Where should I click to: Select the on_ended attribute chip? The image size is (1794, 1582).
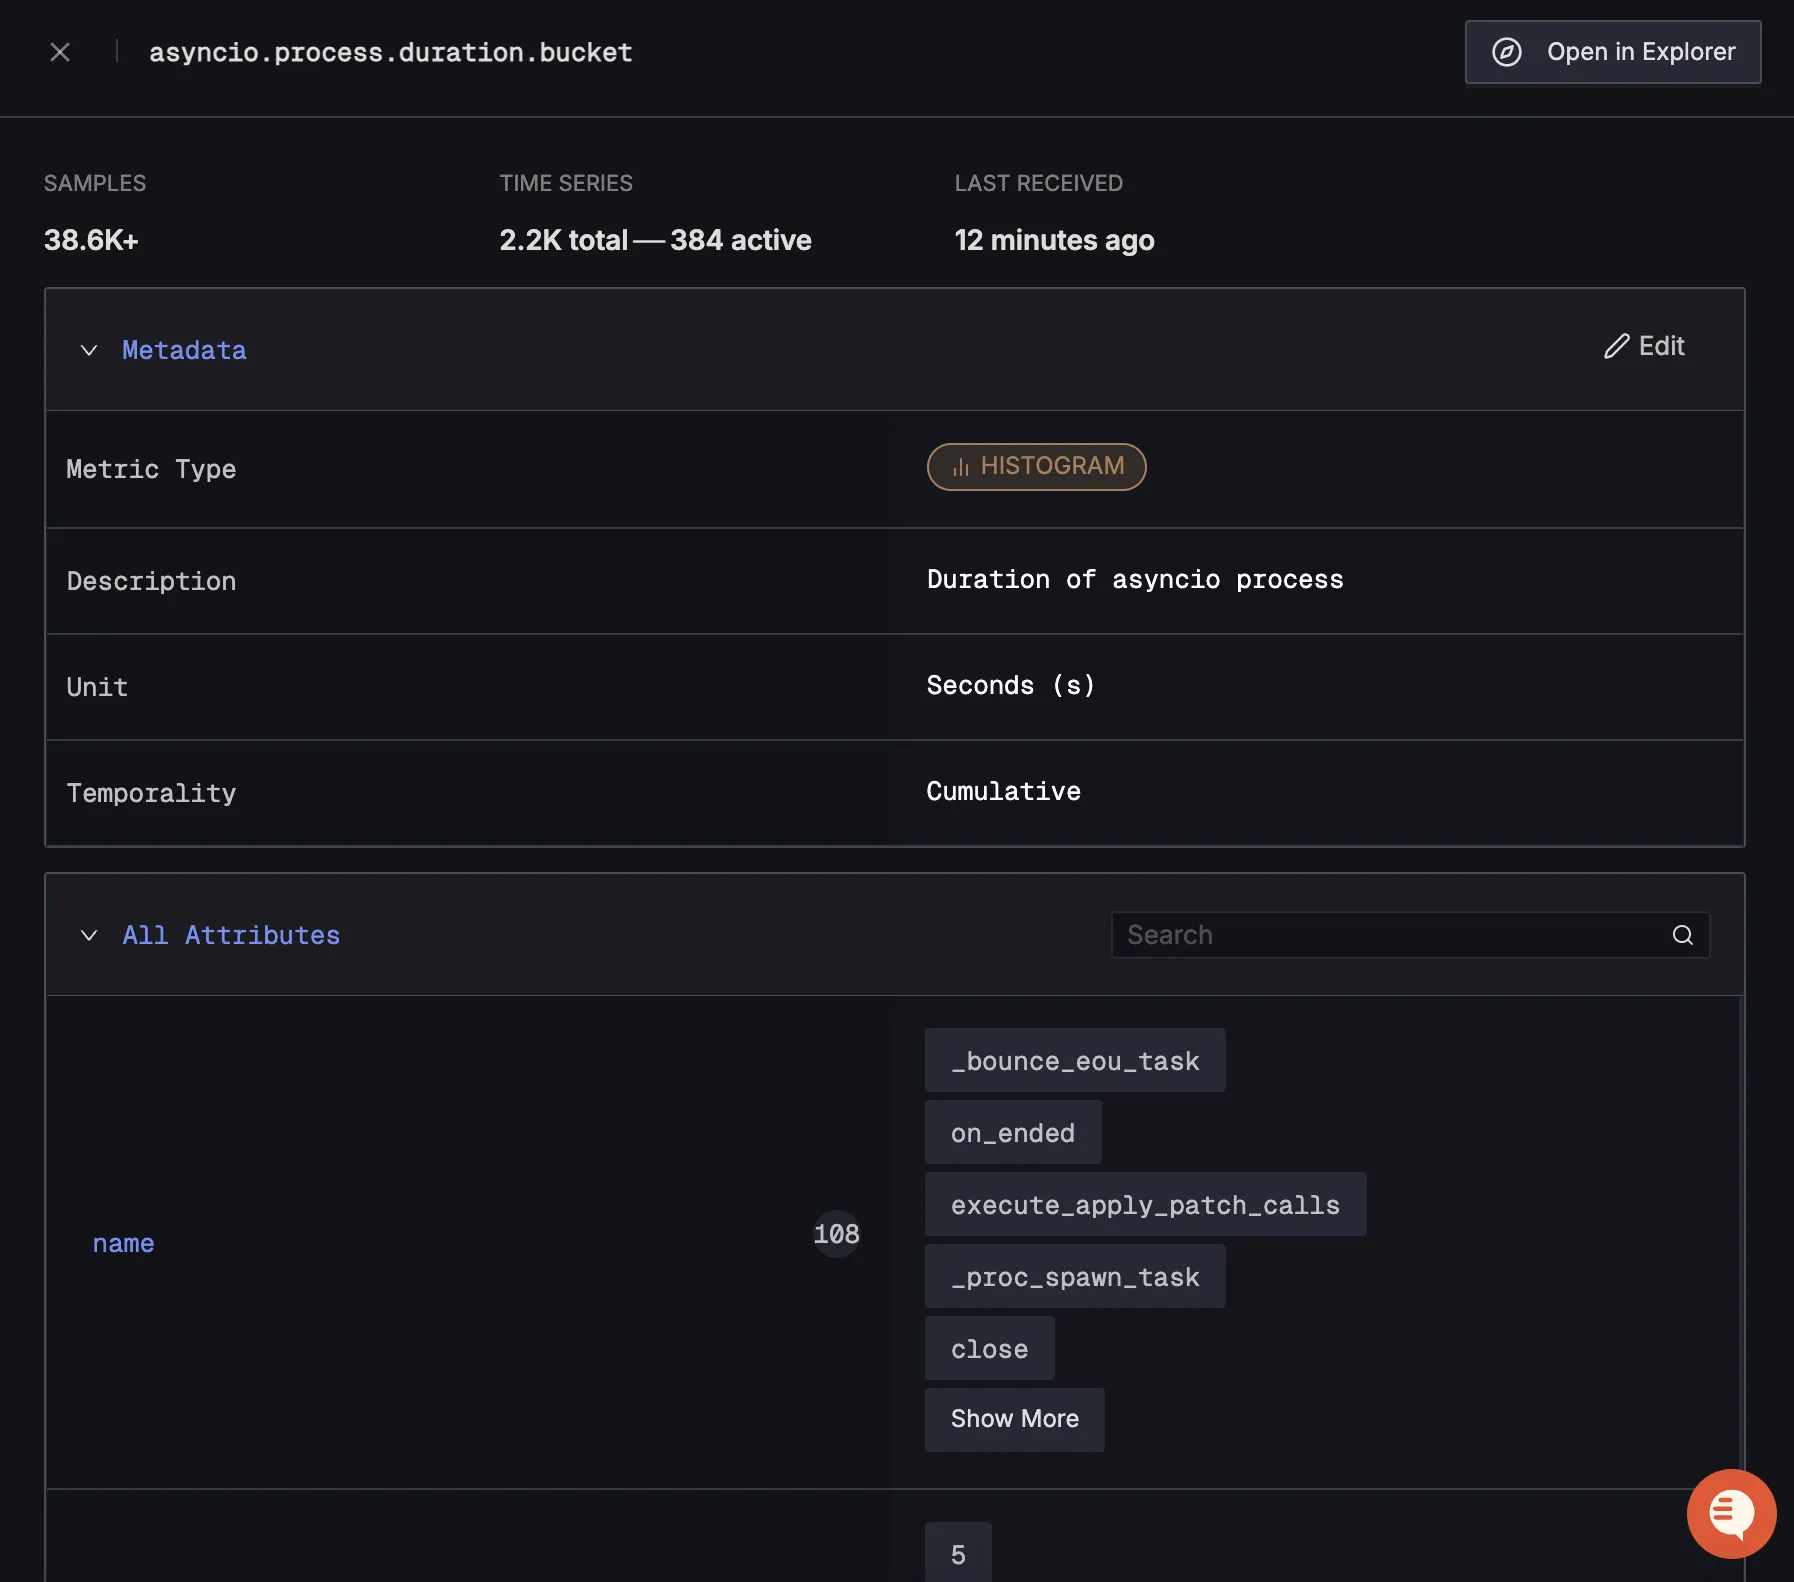1012,1132
